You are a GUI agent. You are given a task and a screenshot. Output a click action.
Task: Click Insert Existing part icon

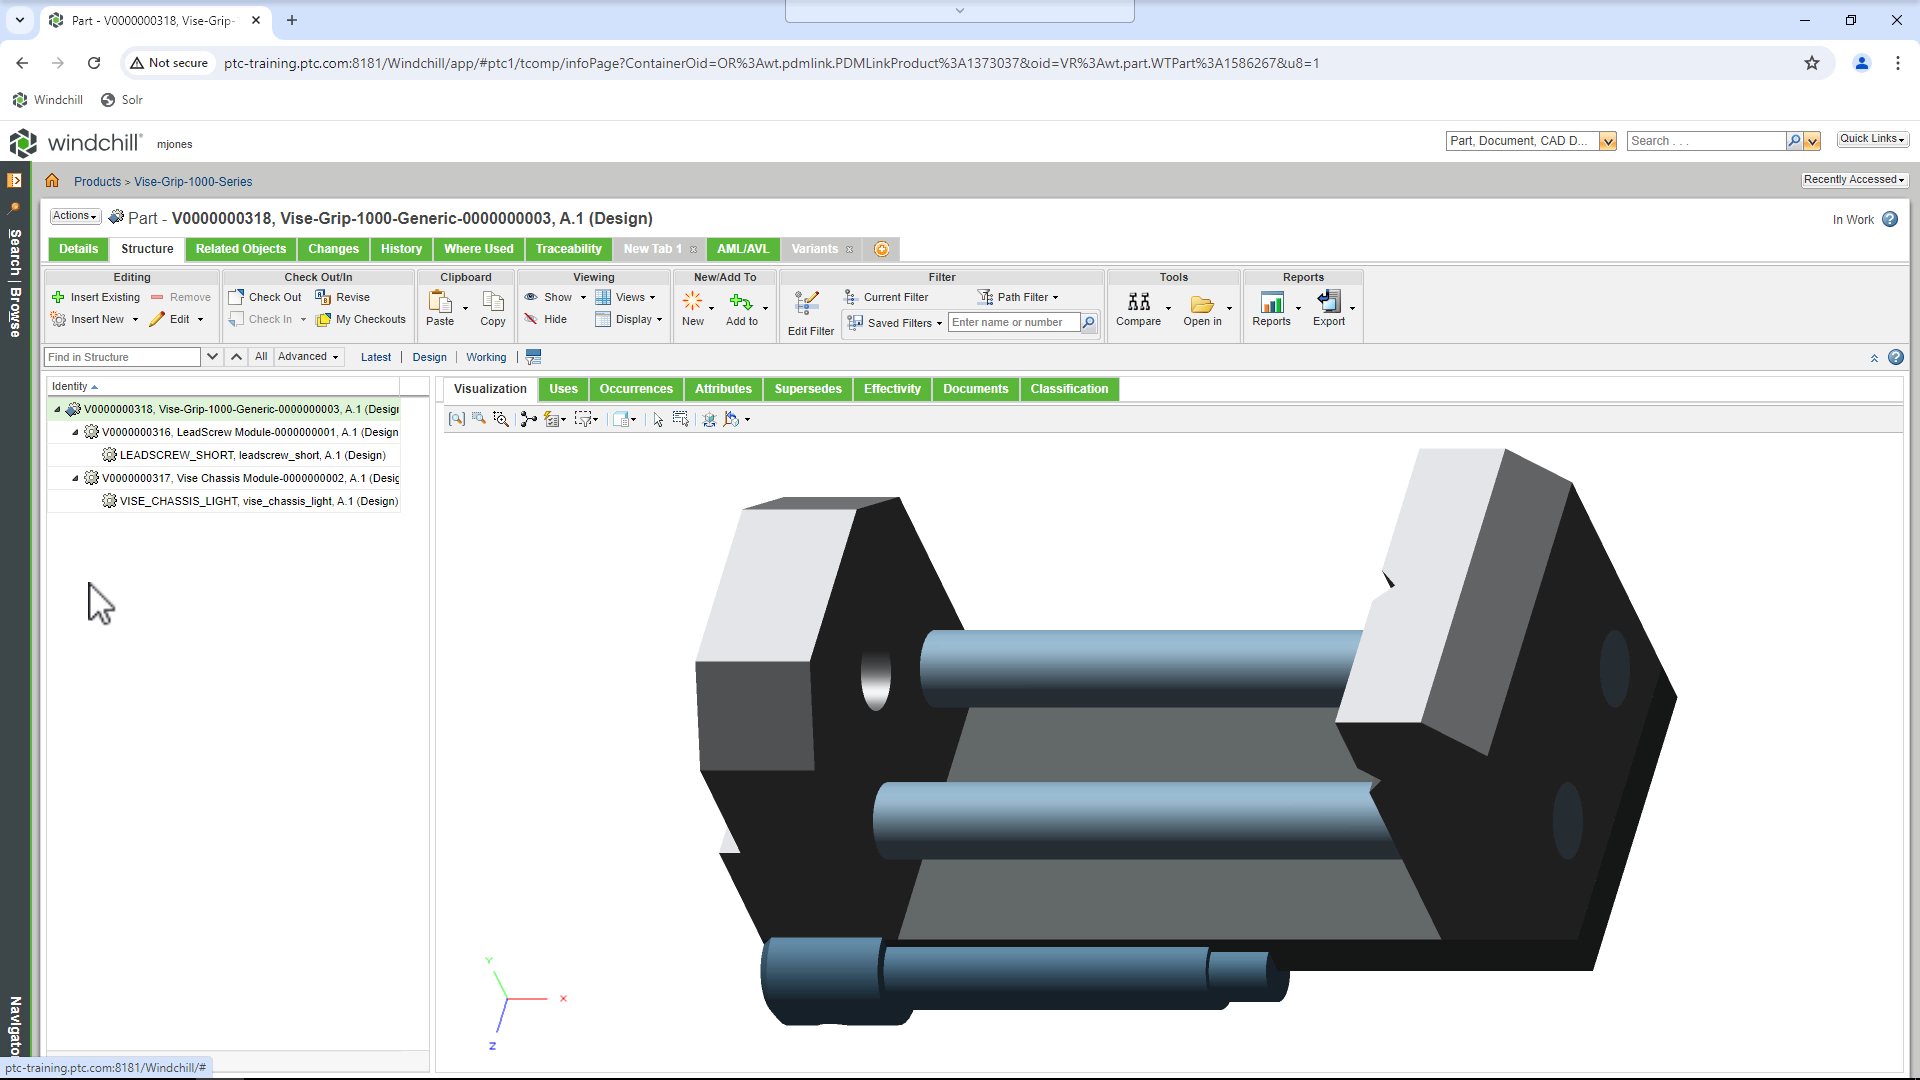pyautogui.click(x=58, y=297)
